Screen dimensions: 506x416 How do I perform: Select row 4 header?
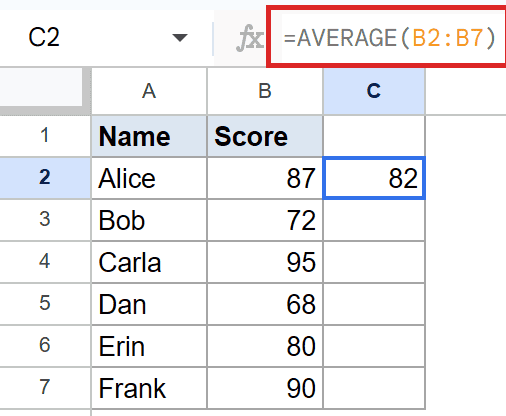[x=45, y=262]
